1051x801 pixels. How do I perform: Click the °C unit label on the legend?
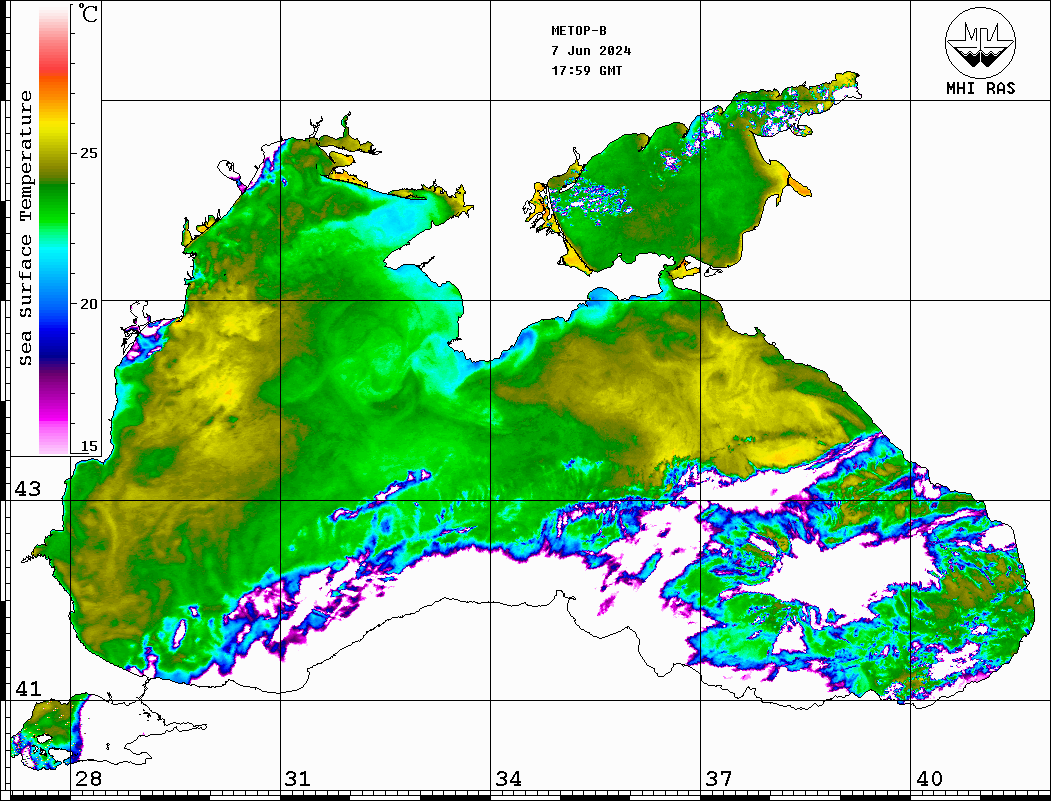tap(88, 13)
